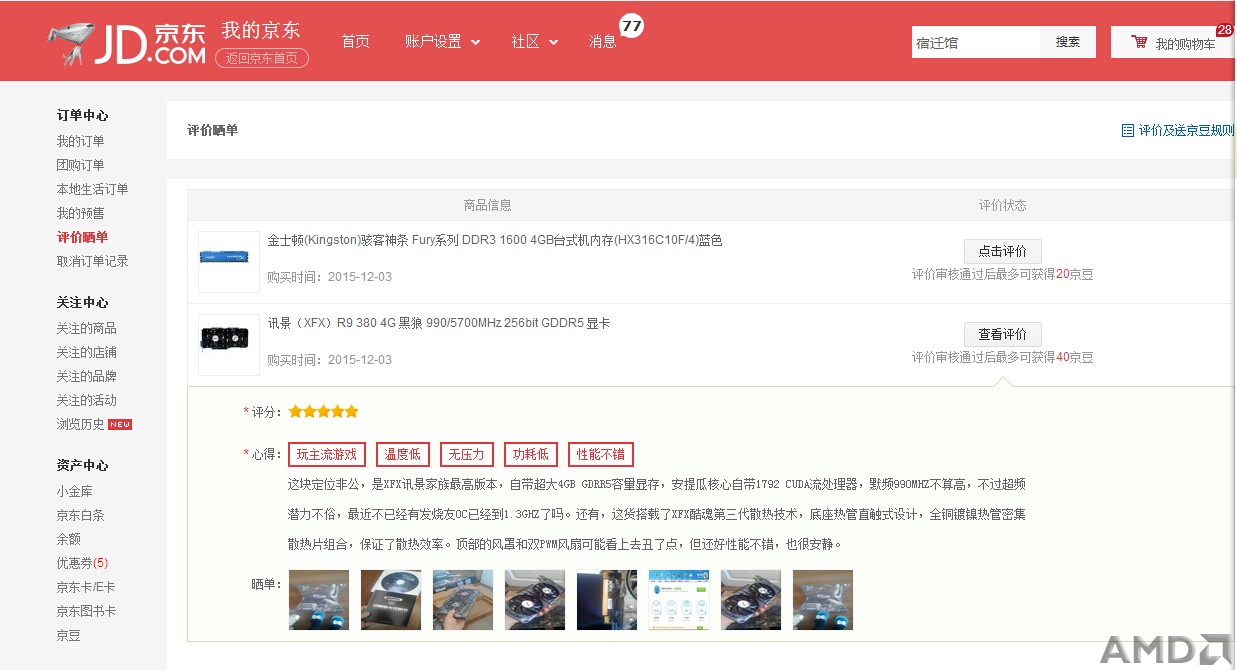Open 关注的活动 in sidebar

coord(86,400)
